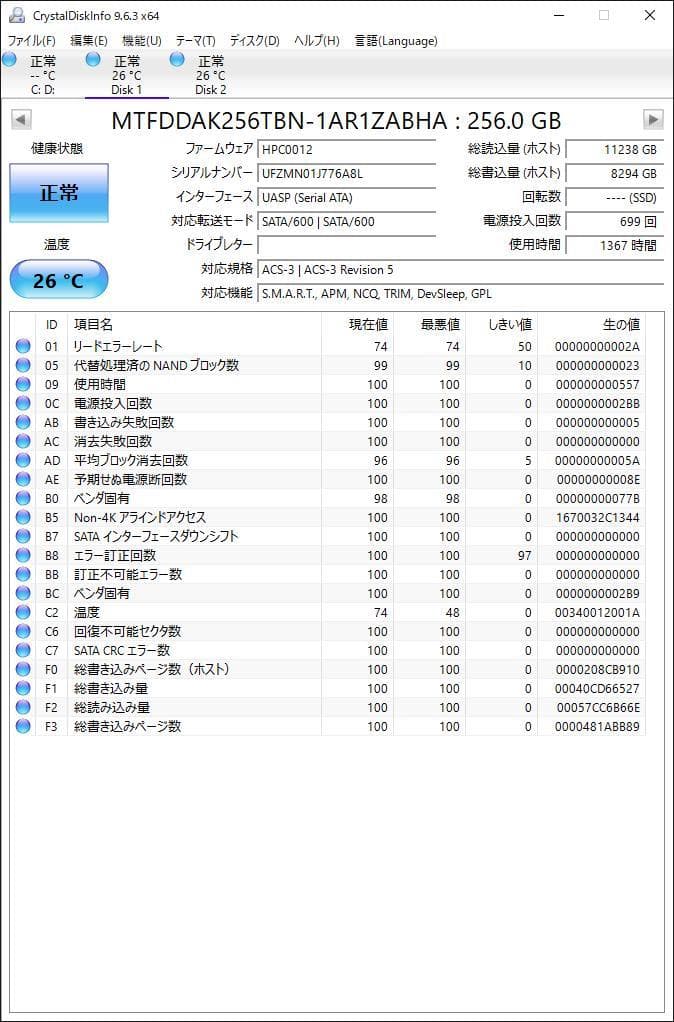Click status icon for ID F3 row
Image resolution: width=674 pixels, height=1022 pixels.
(23, 726)
